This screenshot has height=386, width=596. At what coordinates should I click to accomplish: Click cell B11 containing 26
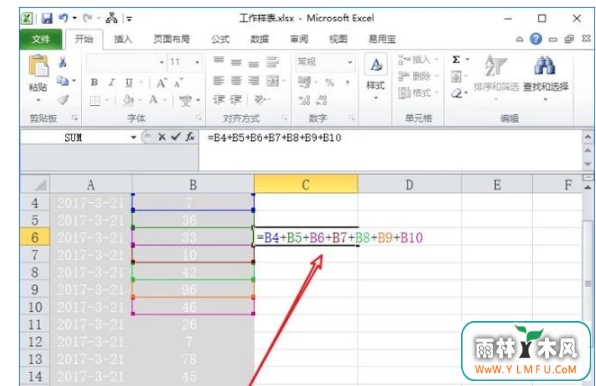193,324
